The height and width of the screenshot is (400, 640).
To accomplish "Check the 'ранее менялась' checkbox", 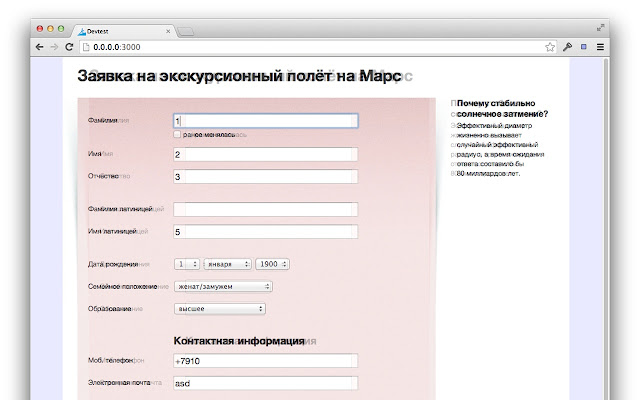I will coord(177,134).
